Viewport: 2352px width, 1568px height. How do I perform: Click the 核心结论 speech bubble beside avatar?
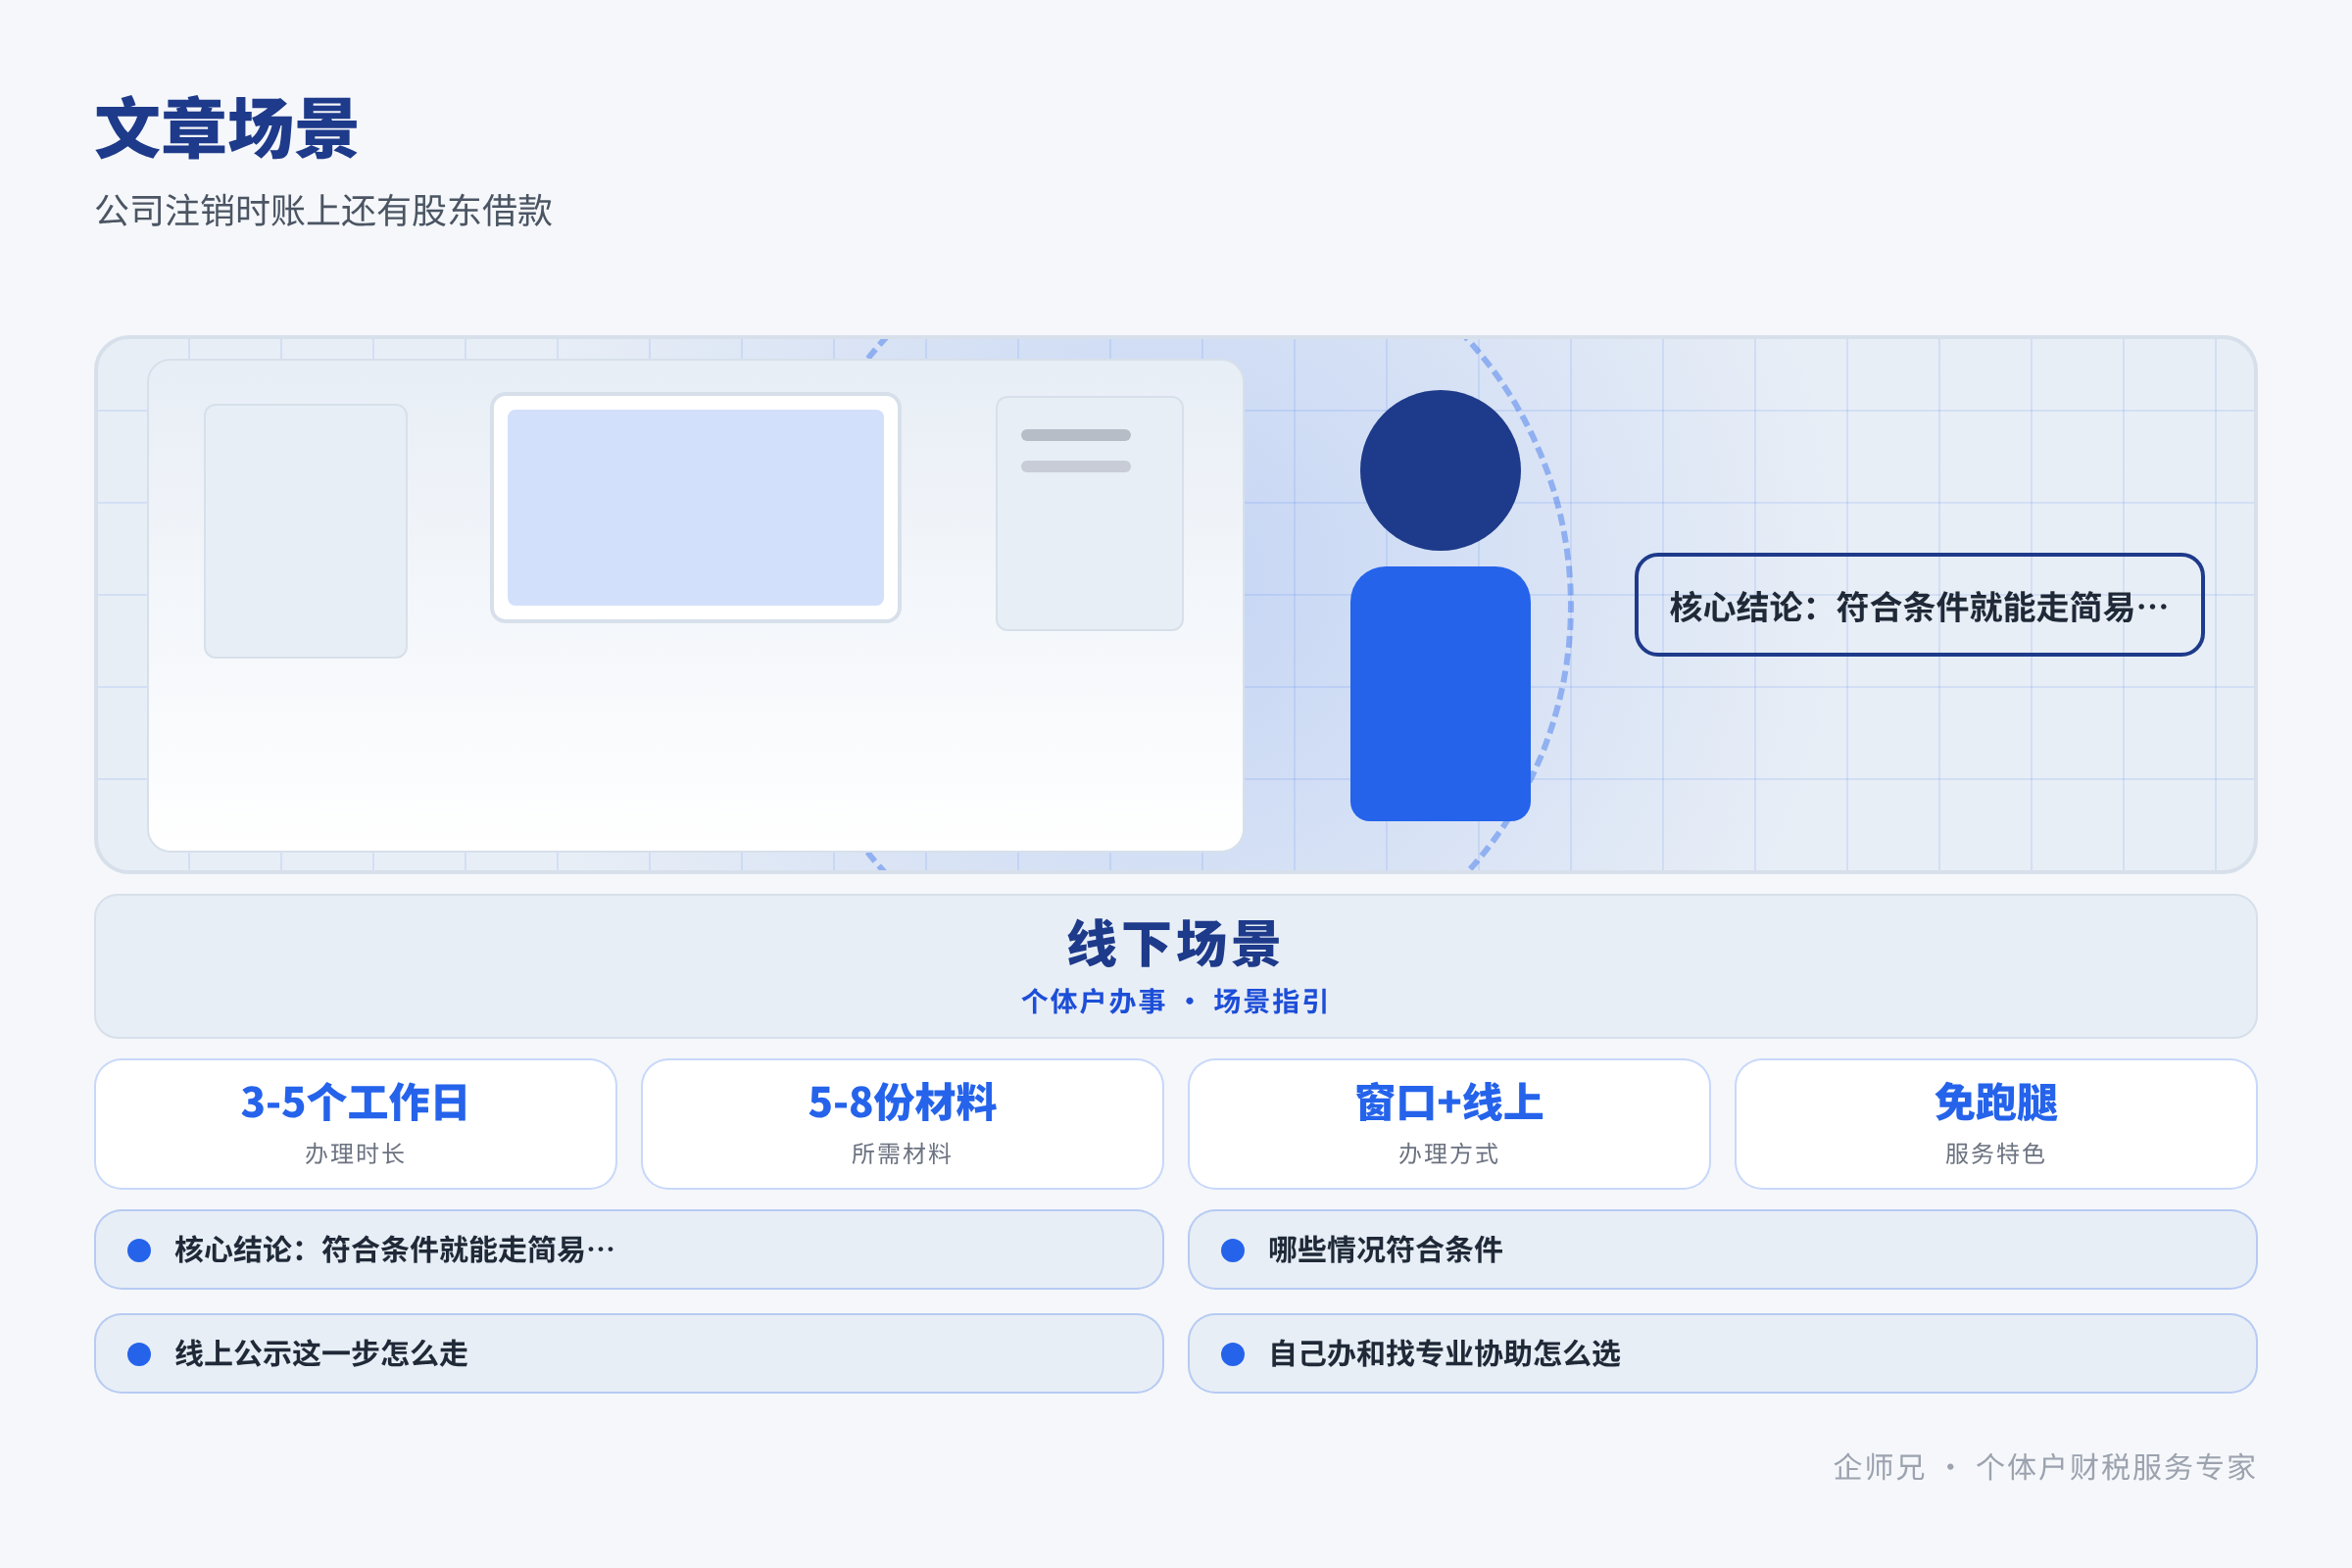[x=1919, y=605]
